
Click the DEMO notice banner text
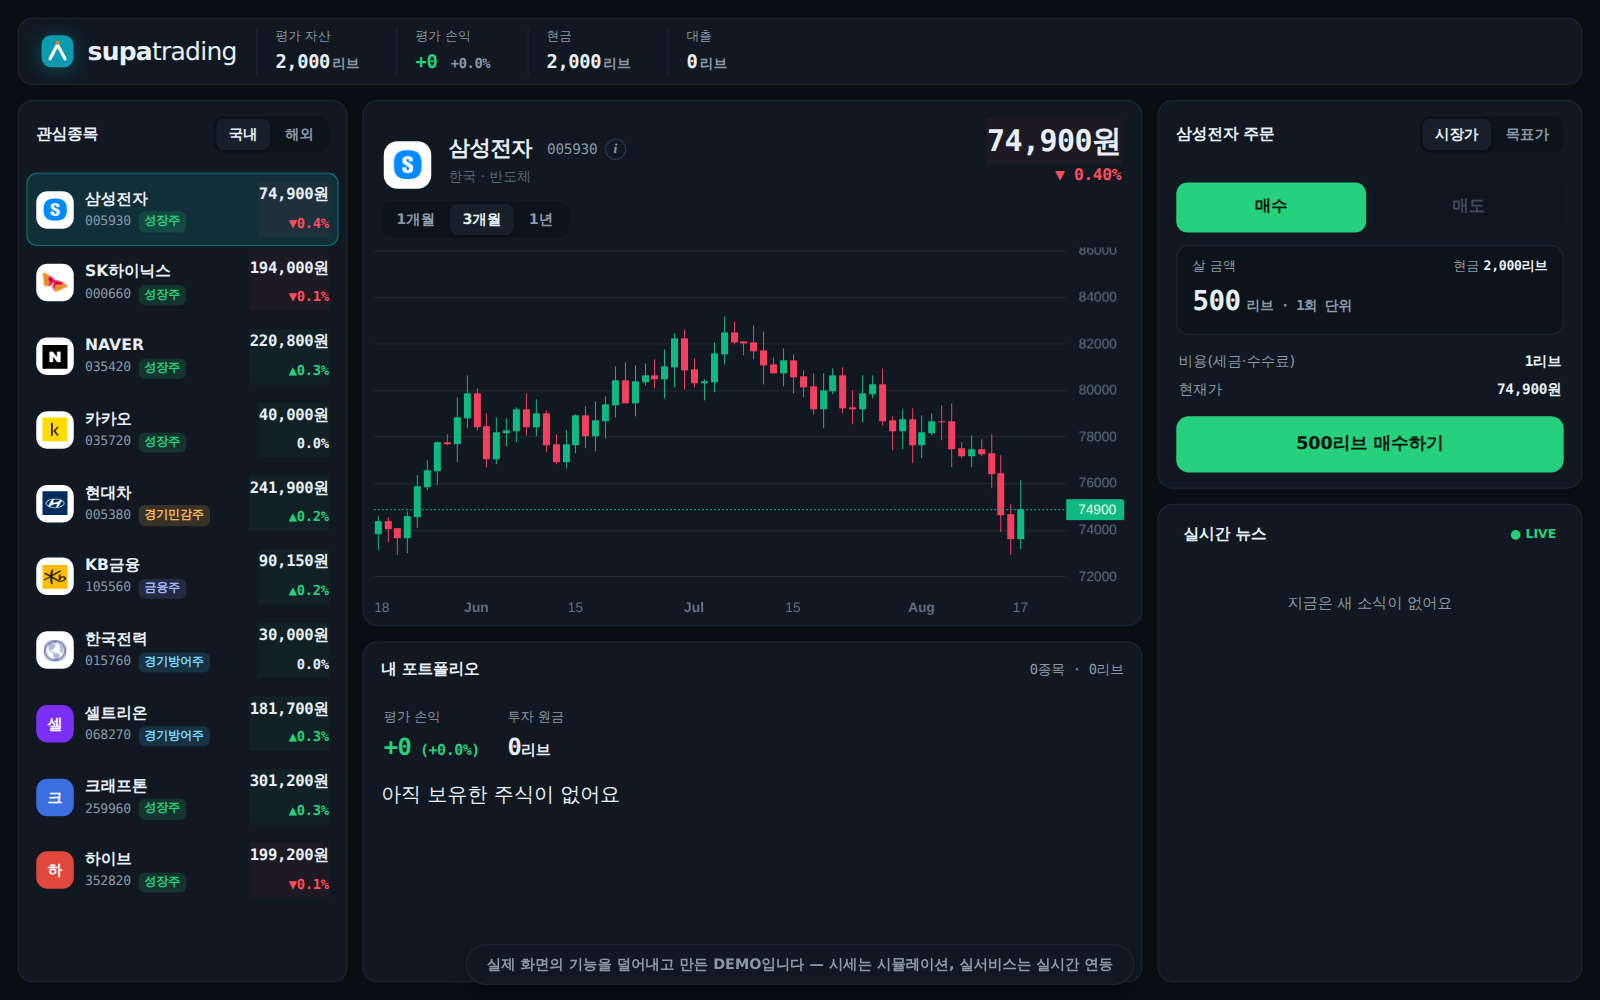(800, 964)
